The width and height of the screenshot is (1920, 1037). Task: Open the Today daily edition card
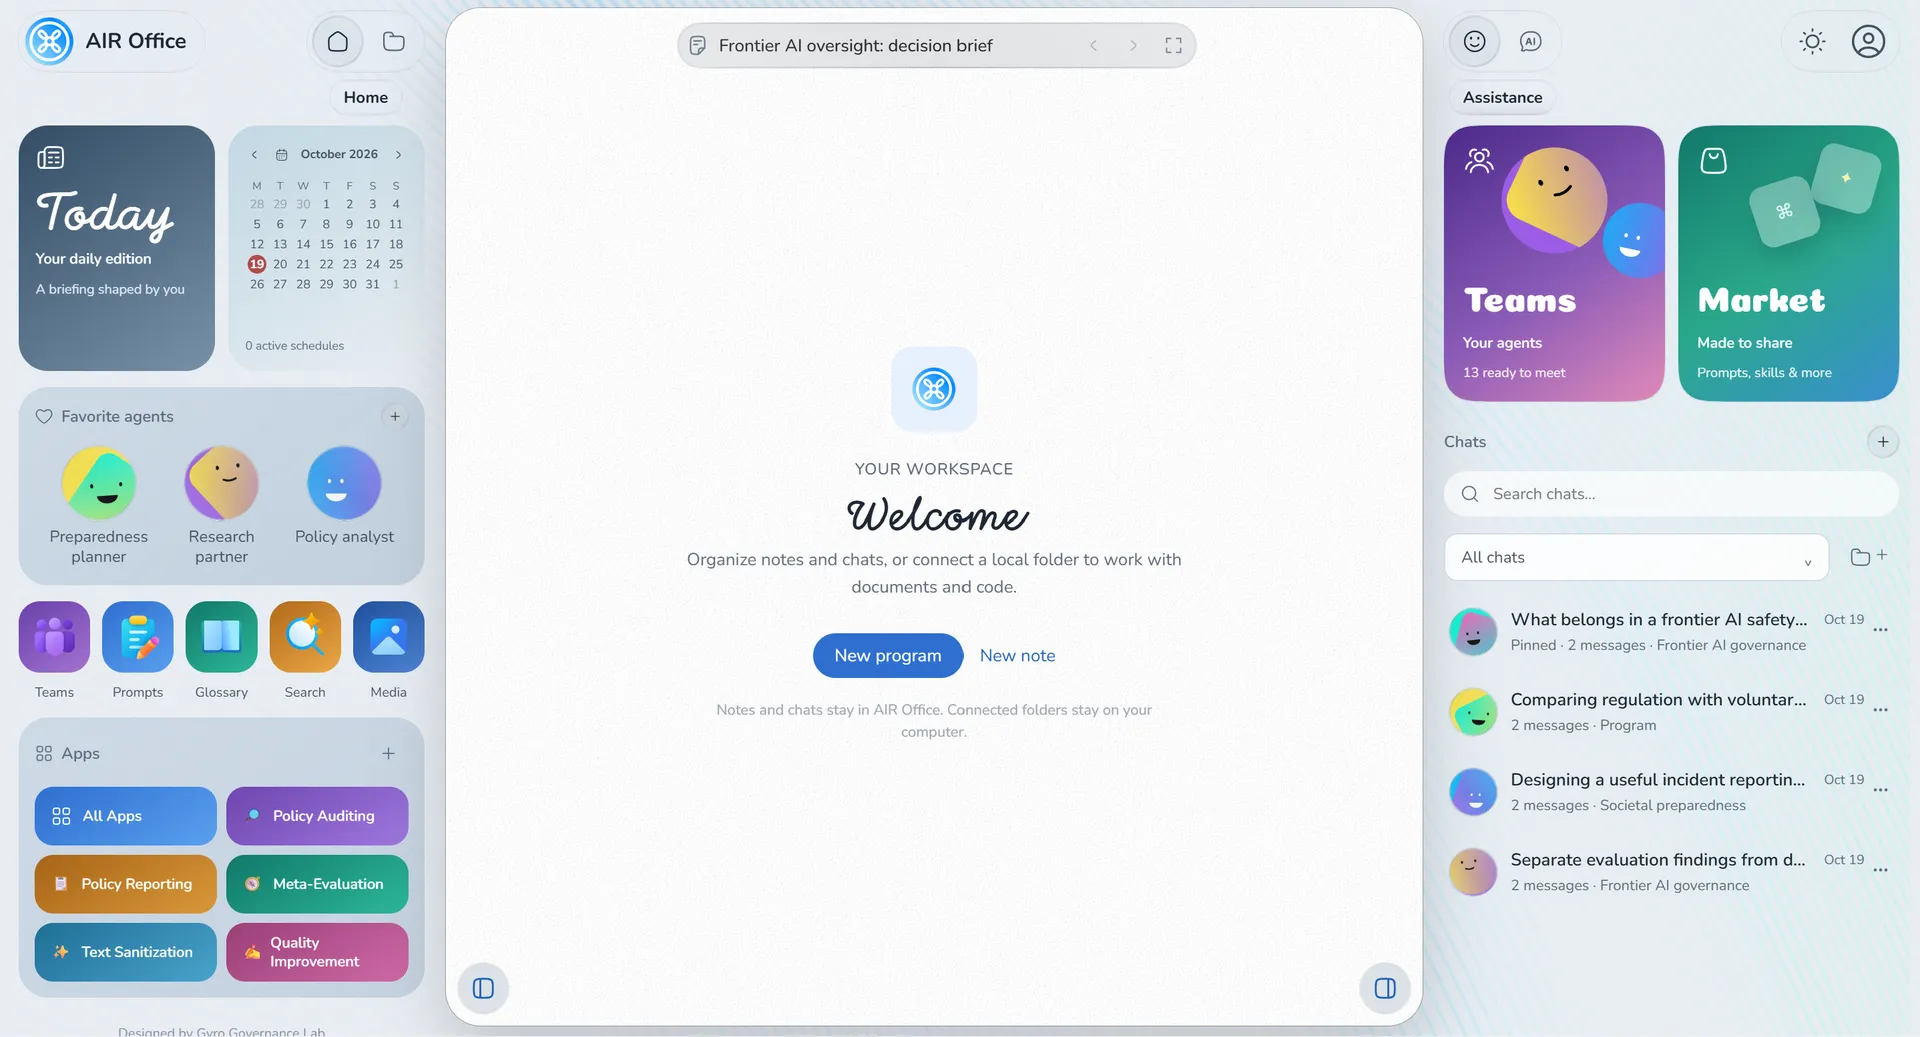(117, 248)
